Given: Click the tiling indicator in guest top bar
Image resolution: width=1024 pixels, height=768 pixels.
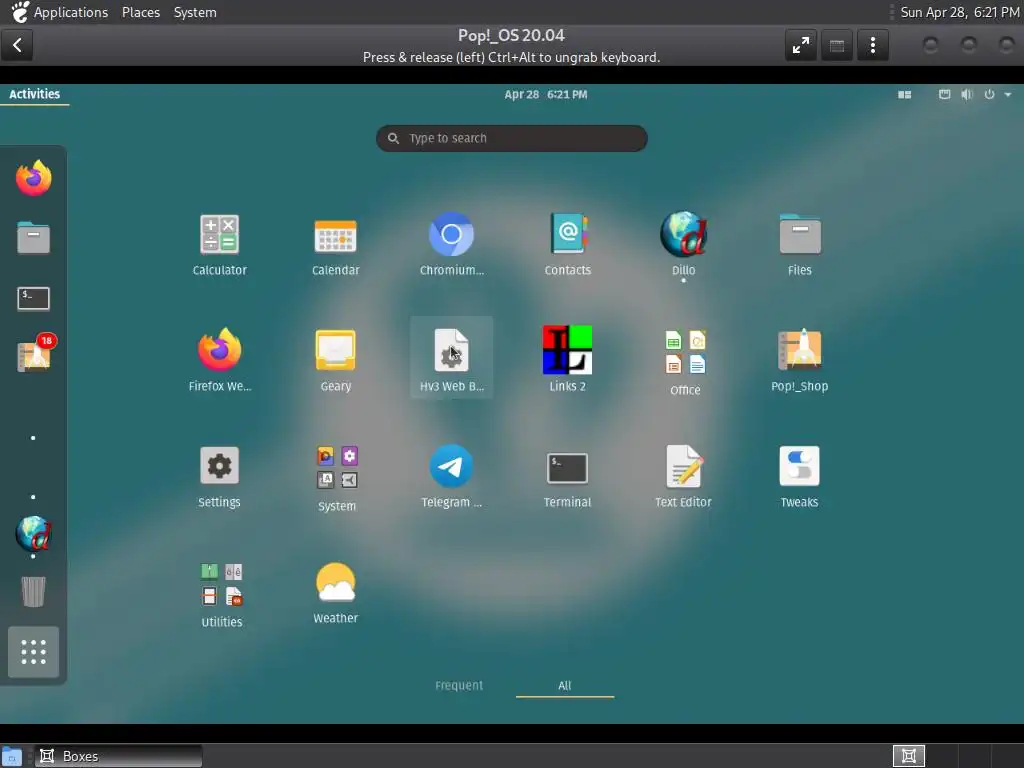Looking at the screenshot, I should pyautogui.click(x=904, y=95).
